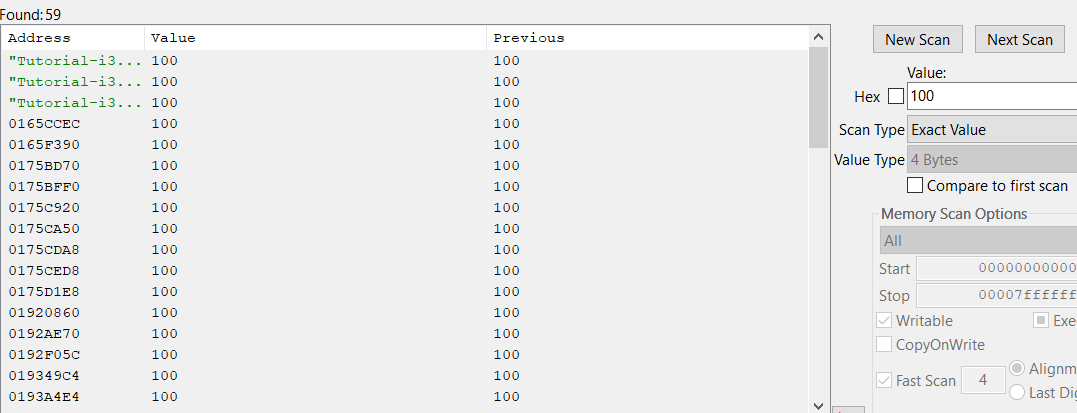Viewport: 1077px width, 413px height.
Task: Open the Scan Type dropdown
Action: (991, 130)
